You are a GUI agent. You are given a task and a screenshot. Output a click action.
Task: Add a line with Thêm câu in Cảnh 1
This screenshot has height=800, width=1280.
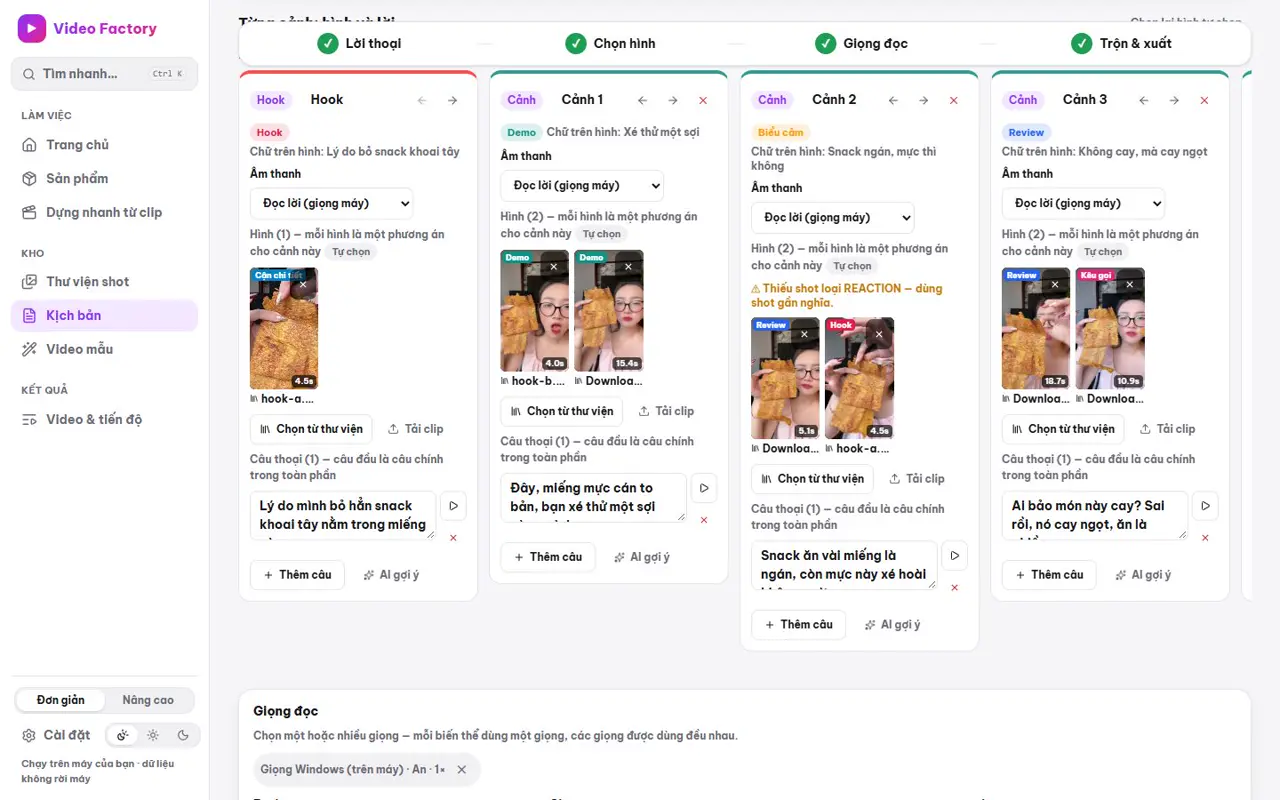pyautogui.click(x=548, y=557)
